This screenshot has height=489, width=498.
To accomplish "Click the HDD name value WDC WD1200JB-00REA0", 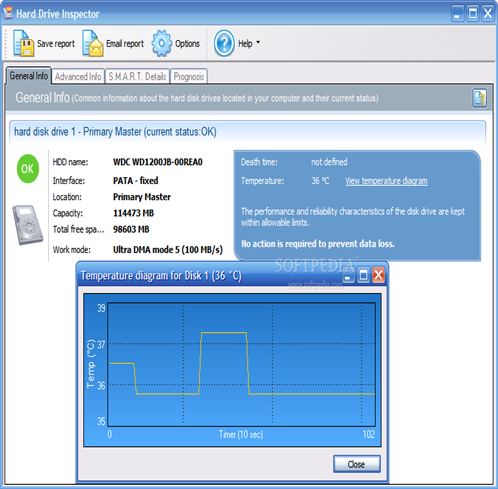I will 158,162.
